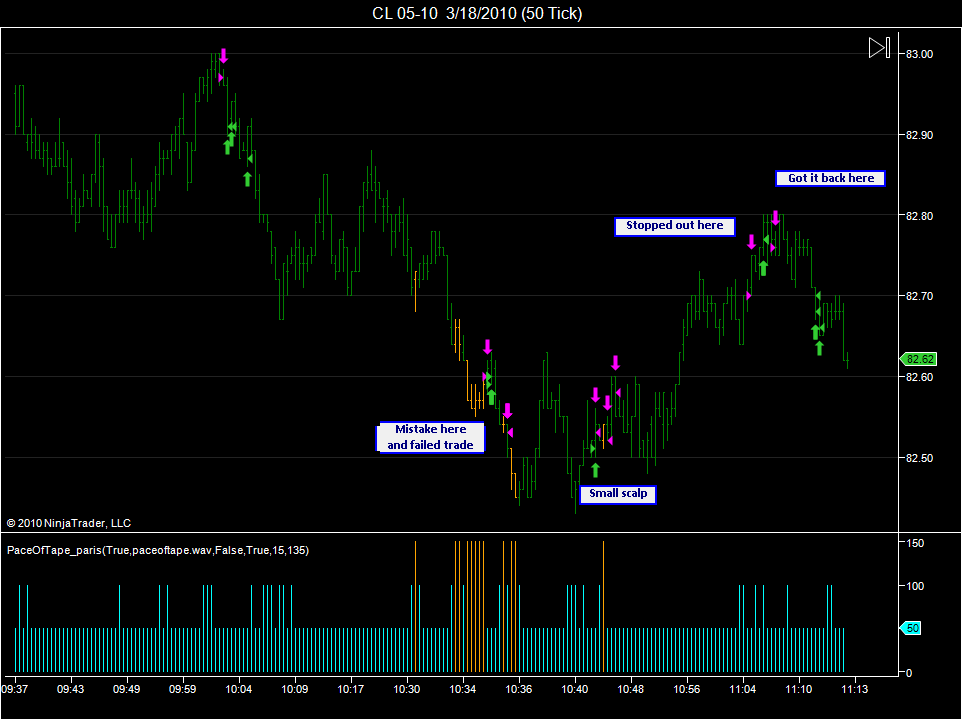Select the 'Small scalp' annotation label
The width and height of the screenshot is (962, 720).
pos(618,494)
